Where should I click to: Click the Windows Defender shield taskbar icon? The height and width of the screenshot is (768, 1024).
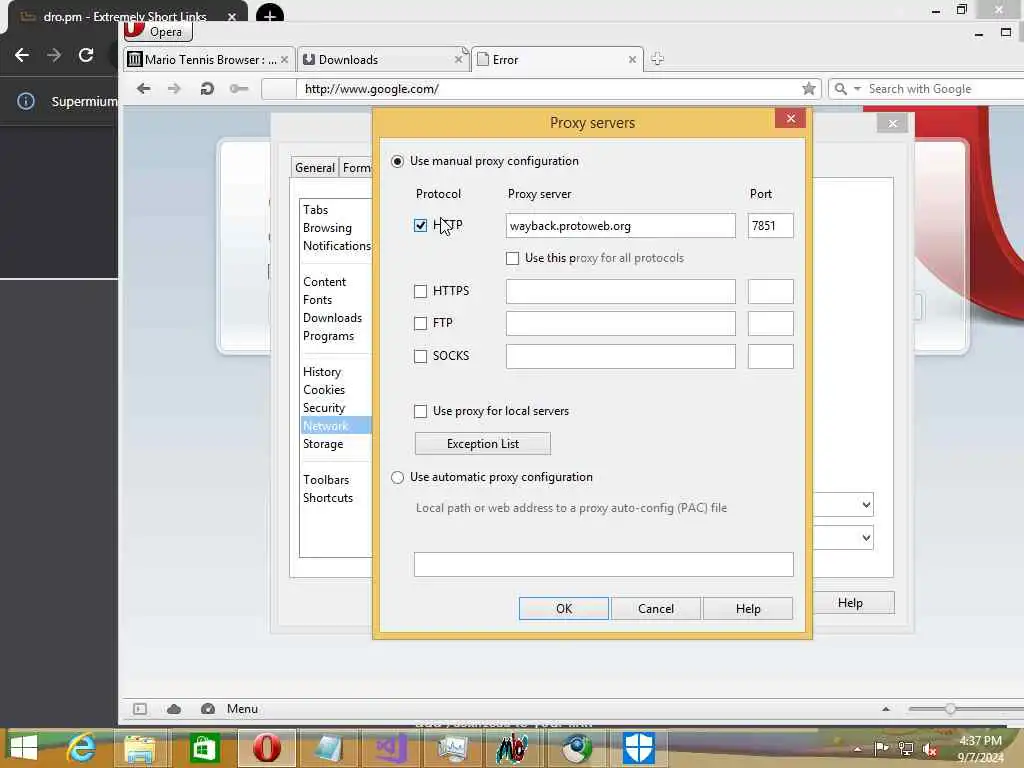coord(638,748)
